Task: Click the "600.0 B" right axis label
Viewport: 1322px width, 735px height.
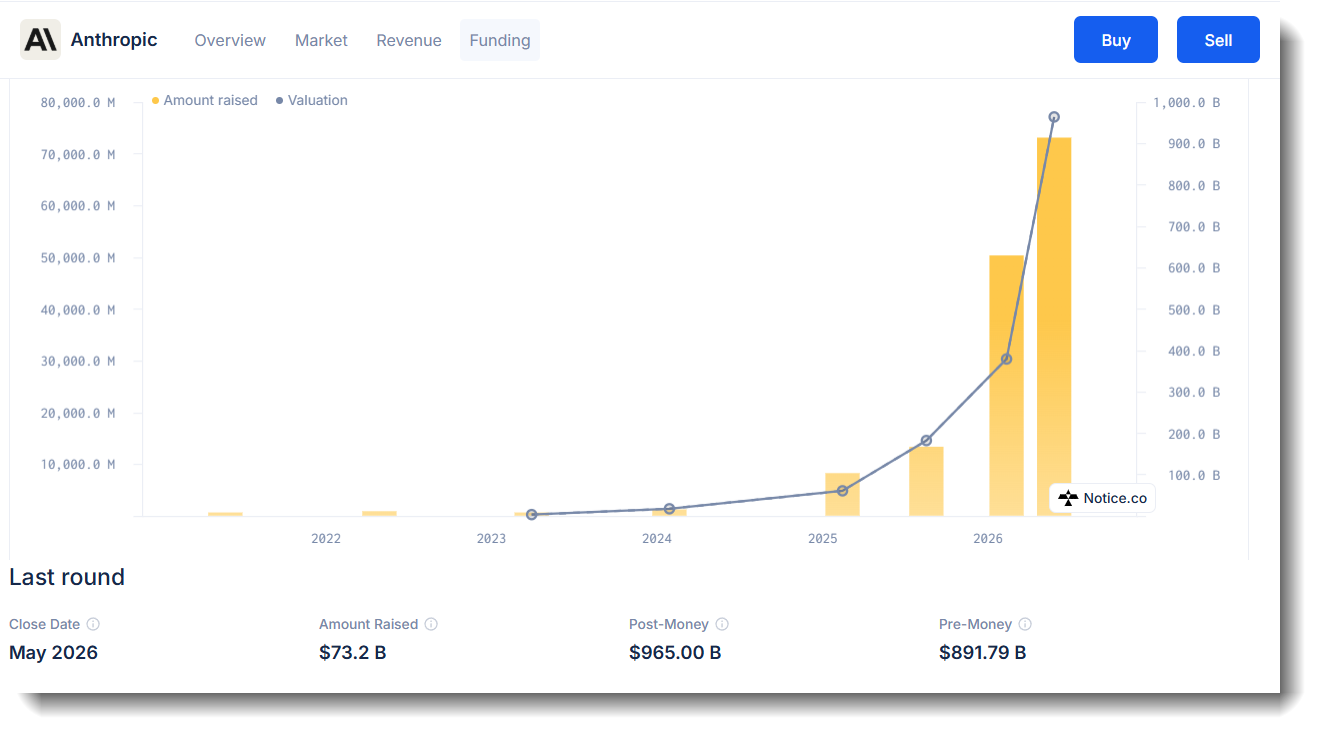Action: (1194, 268)
